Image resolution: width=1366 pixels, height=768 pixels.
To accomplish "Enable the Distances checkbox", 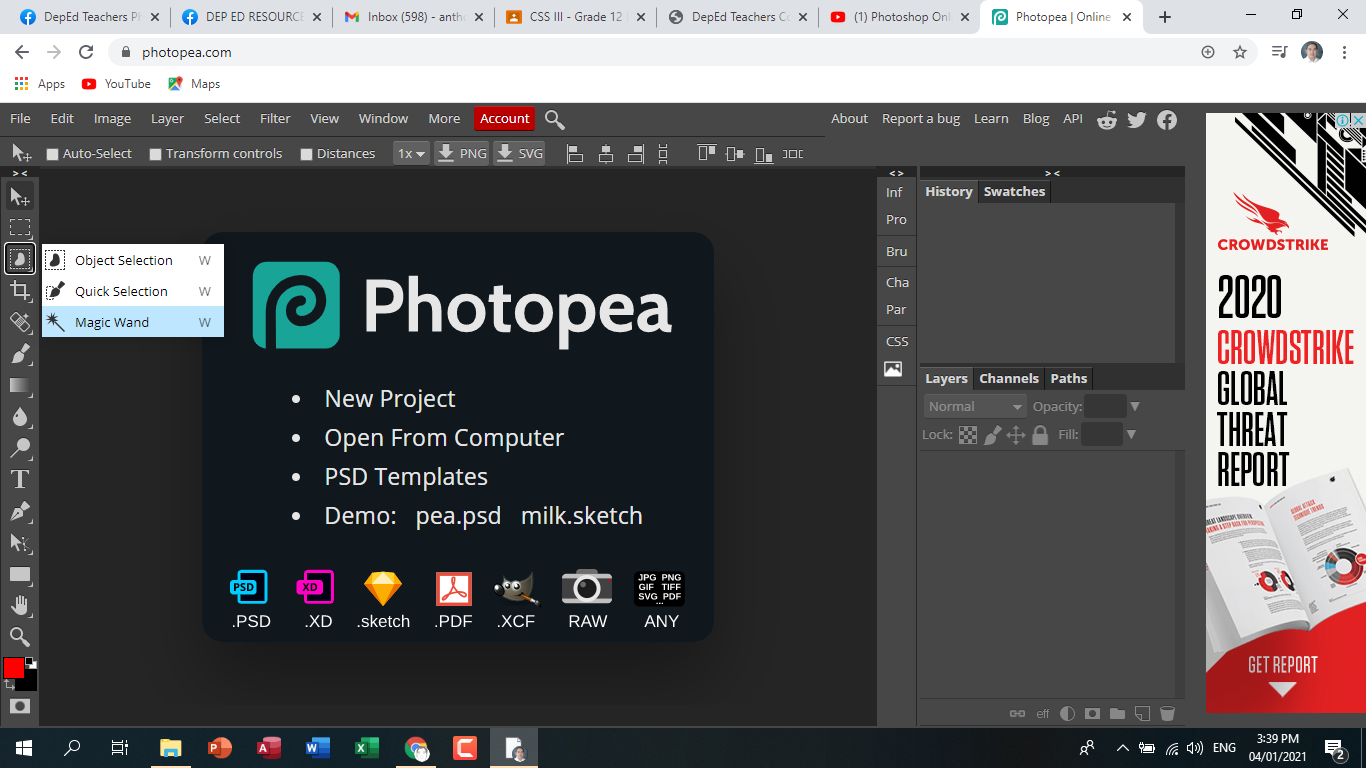I will [x=306, y=154].
